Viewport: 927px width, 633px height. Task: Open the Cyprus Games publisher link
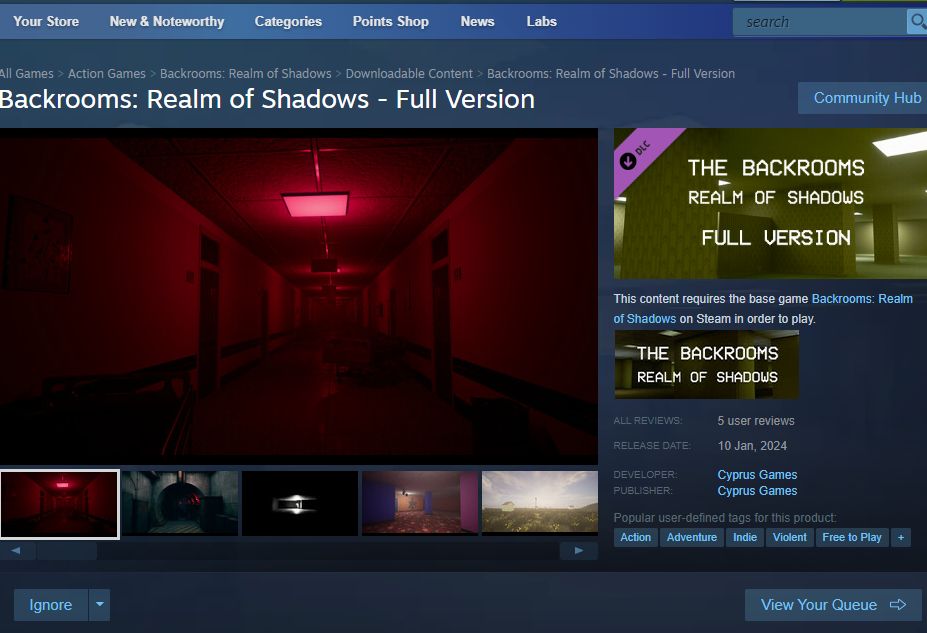757,491
